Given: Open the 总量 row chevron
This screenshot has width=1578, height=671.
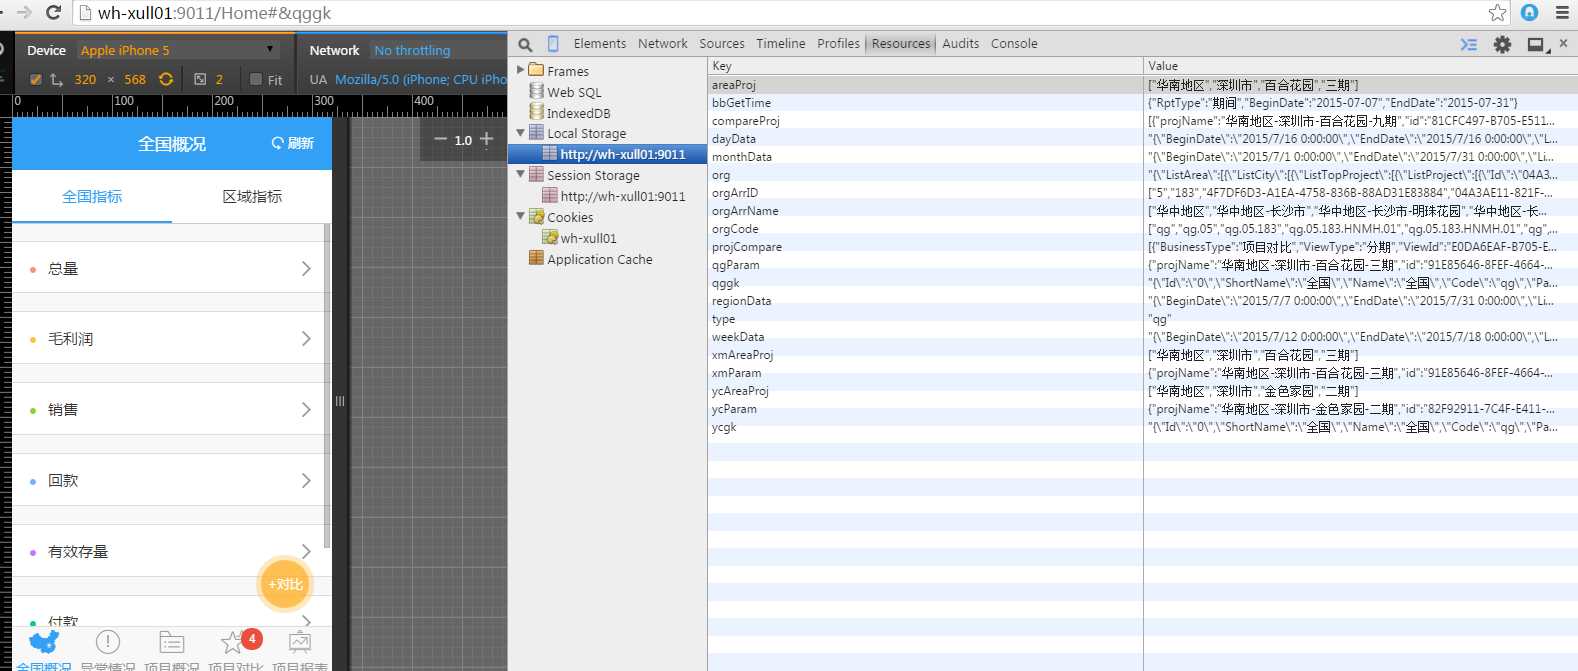Looking at the screenshot, I should [x=306, y=268].
